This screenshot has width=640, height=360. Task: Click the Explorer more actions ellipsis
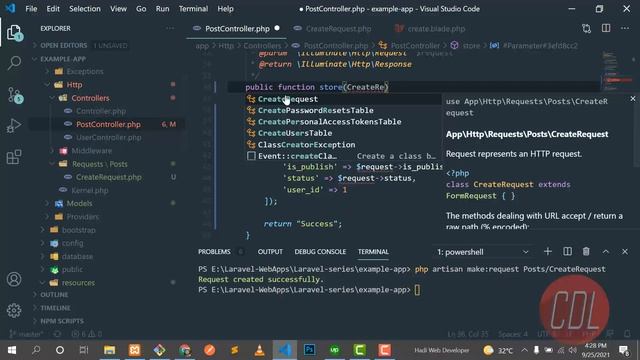(x=170, y=28)
